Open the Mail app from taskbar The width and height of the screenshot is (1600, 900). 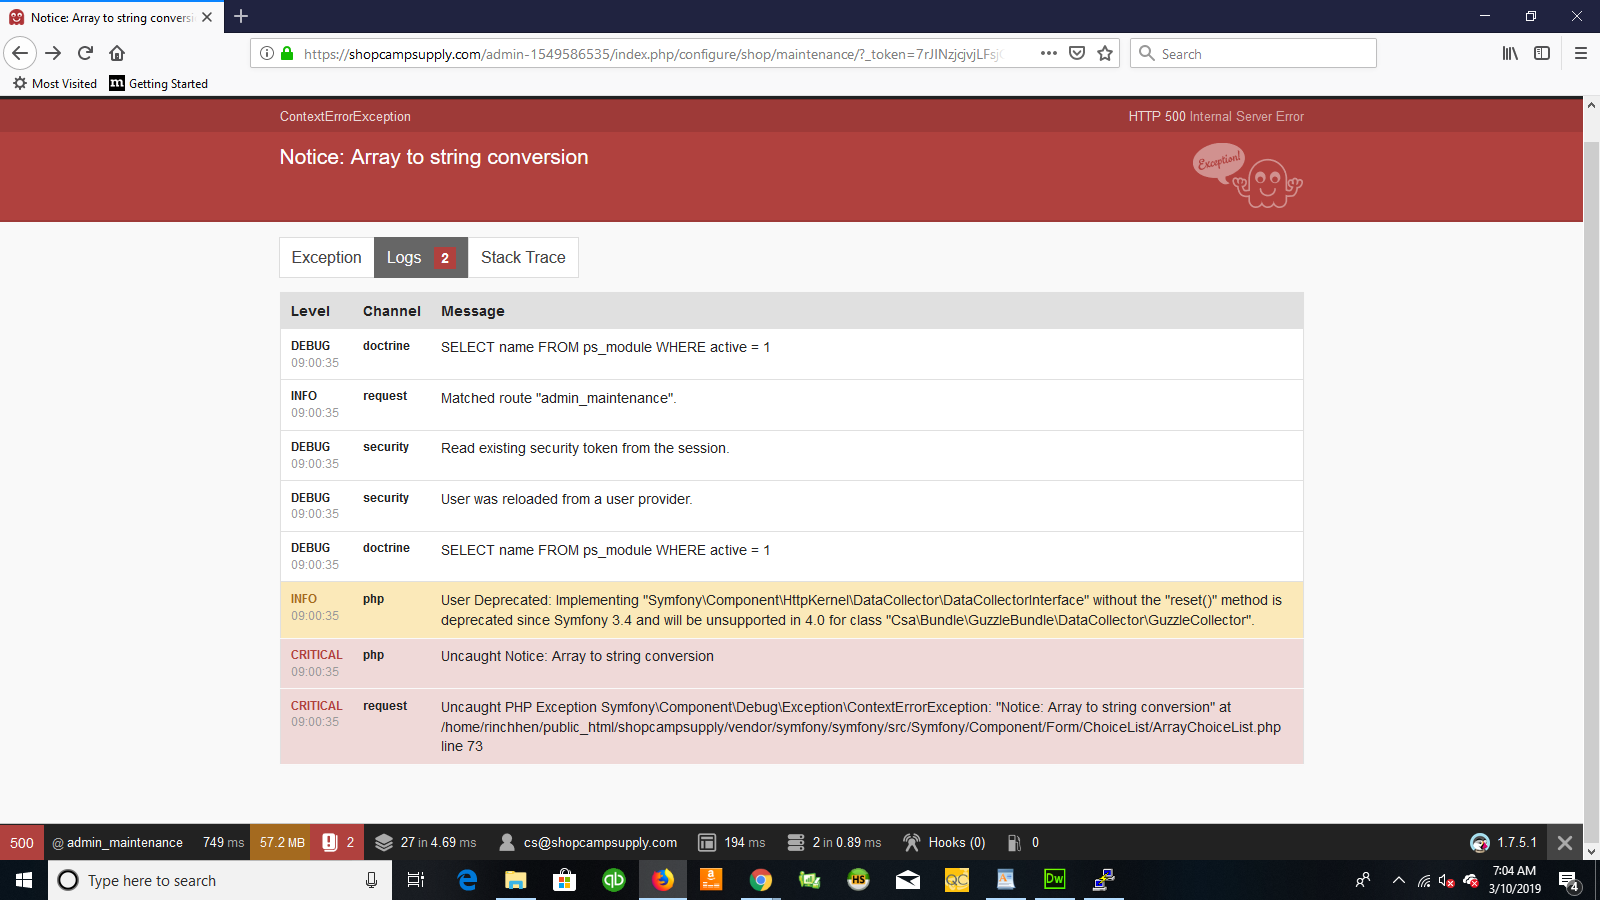tap(907, 880)
